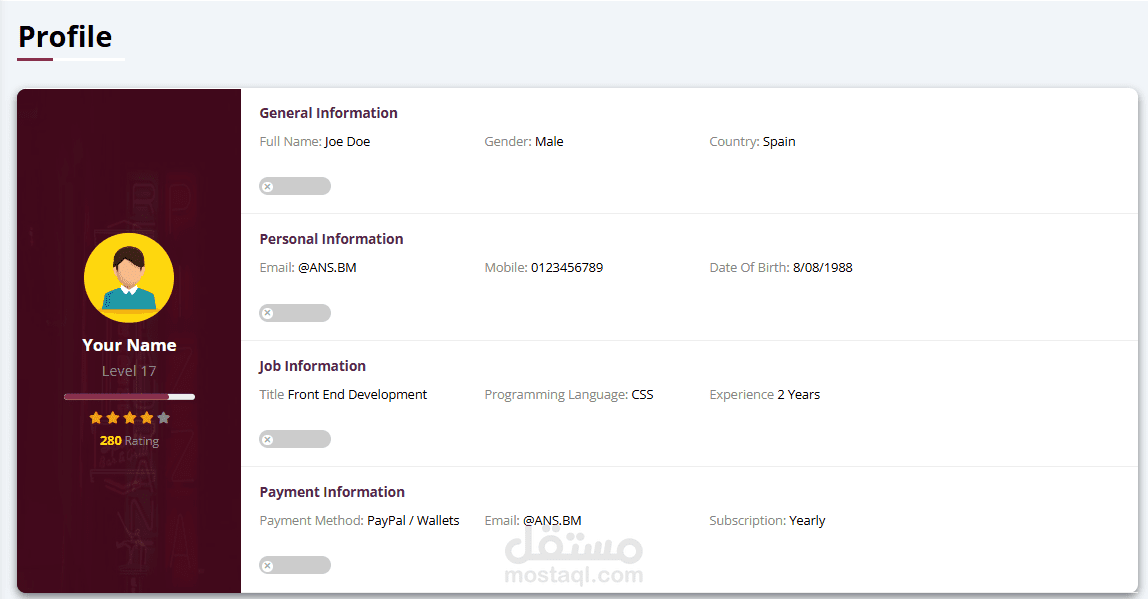
Task: Select the Job Information heading
Action: point(313,366)
